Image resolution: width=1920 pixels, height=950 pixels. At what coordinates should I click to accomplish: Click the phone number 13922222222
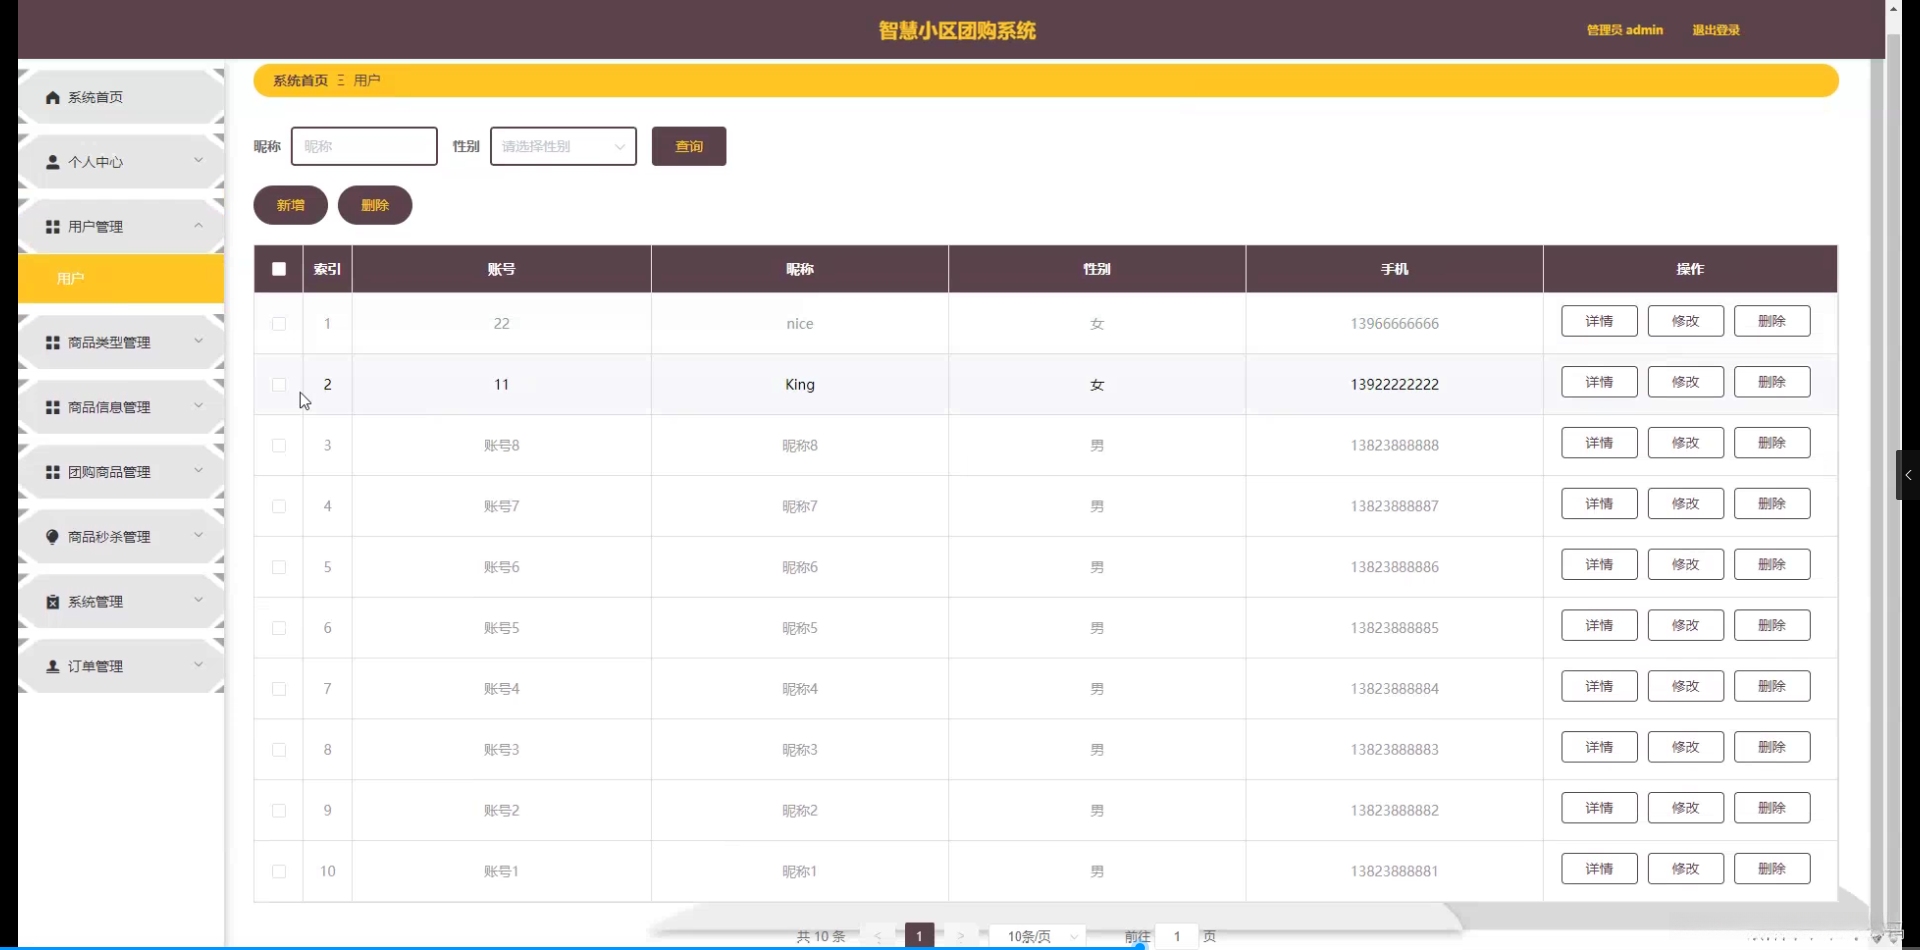click(x=1394, y=385)
